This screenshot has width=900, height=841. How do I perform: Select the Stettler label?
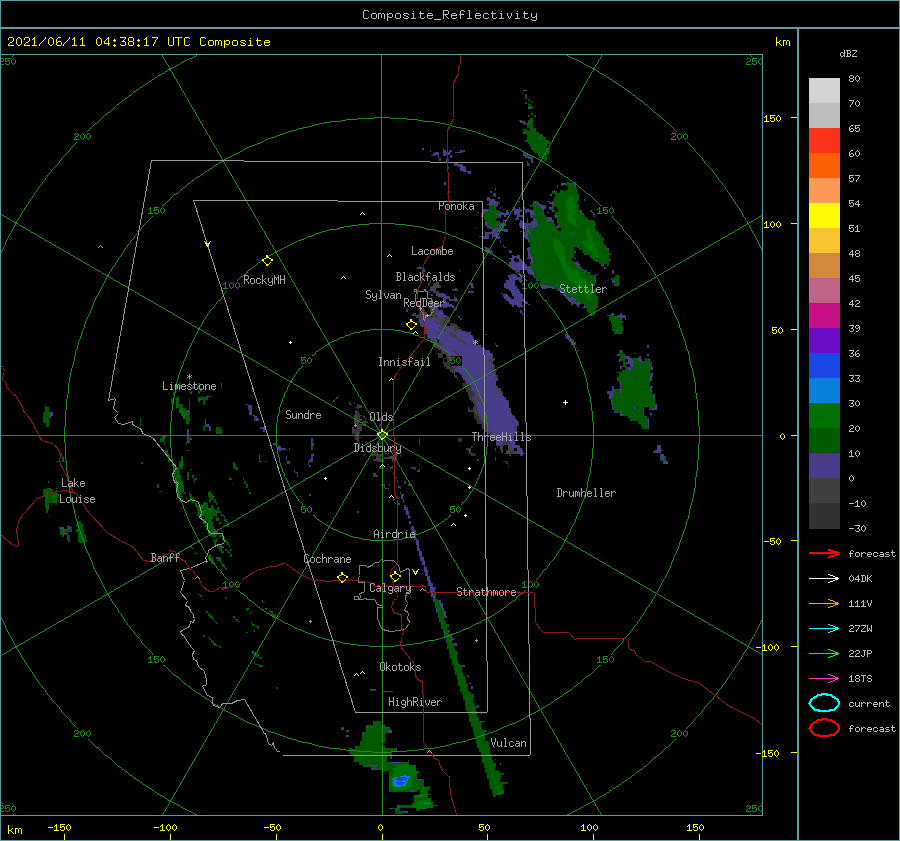(583, 289)
